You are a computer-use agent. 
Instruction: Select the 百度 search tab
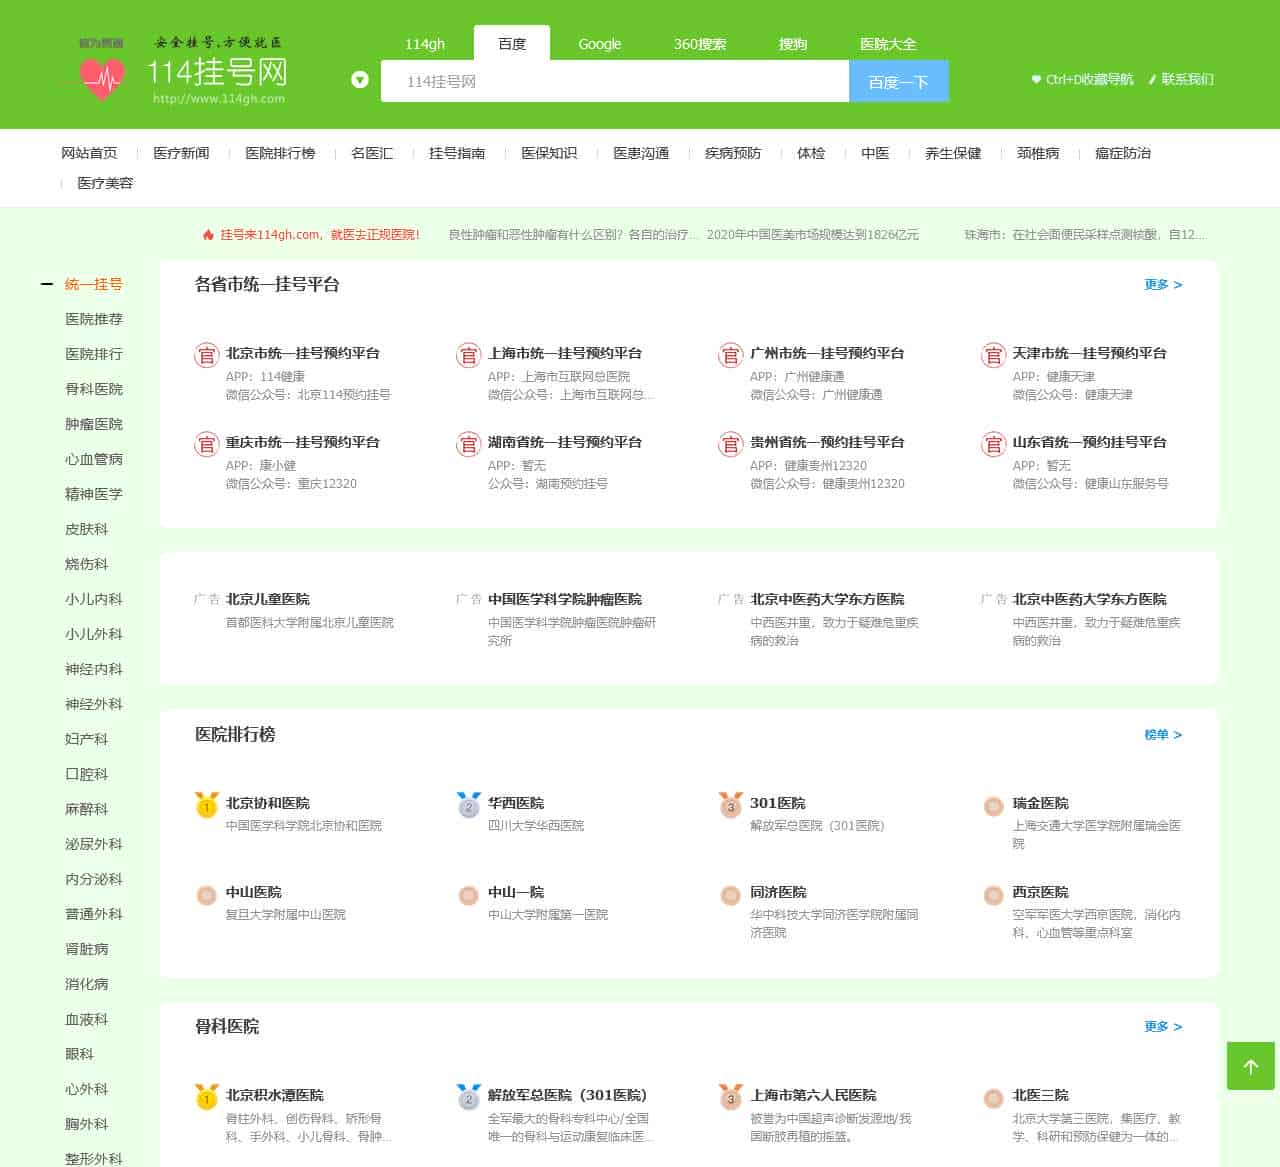tap(512, 44)
